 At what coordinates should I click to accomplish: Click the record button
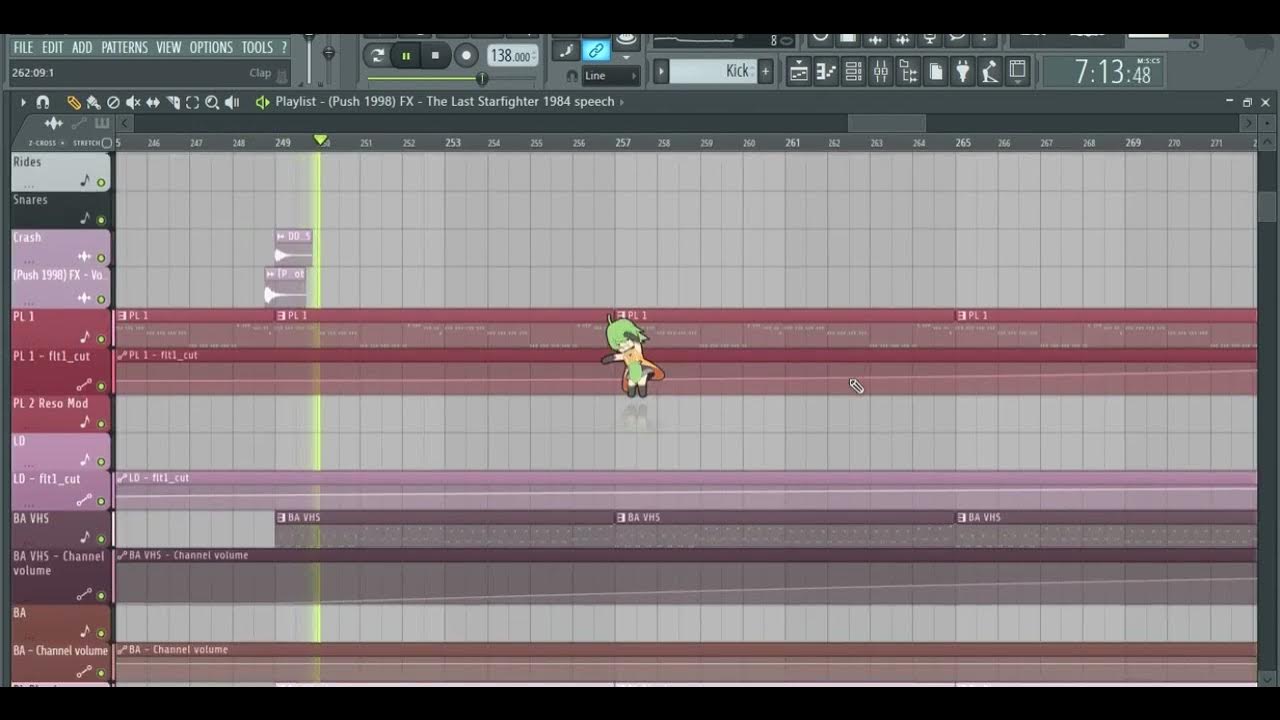click(466, 56)
